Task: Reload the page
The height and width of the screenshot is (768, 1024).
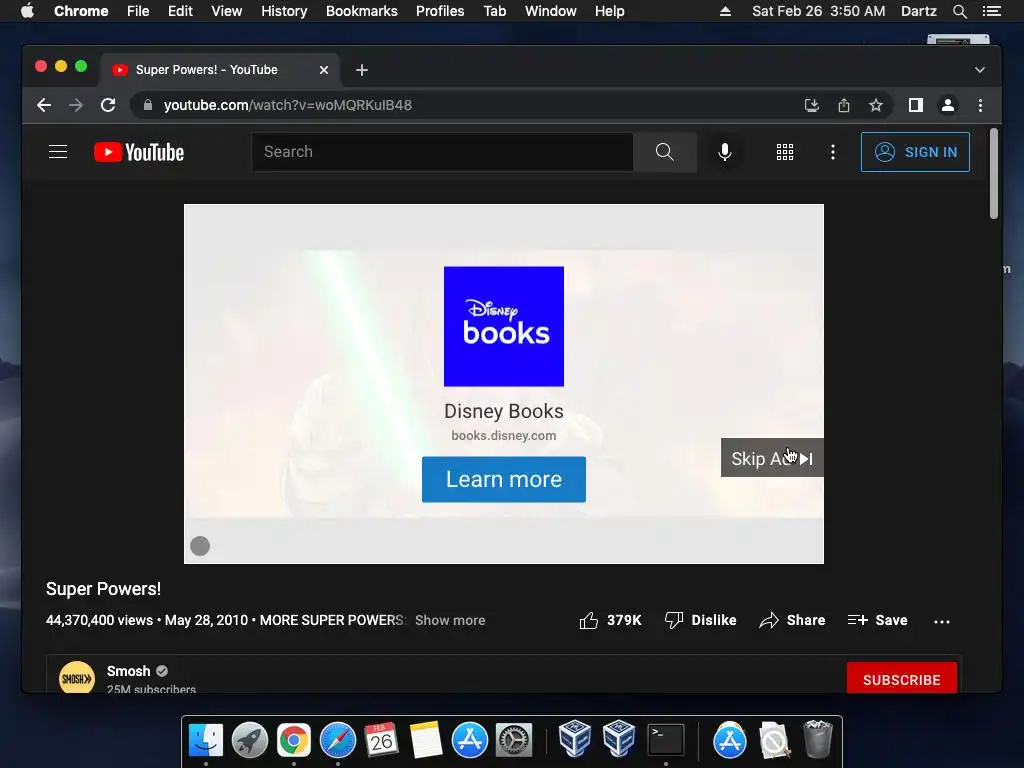Action: coord(108,105)
